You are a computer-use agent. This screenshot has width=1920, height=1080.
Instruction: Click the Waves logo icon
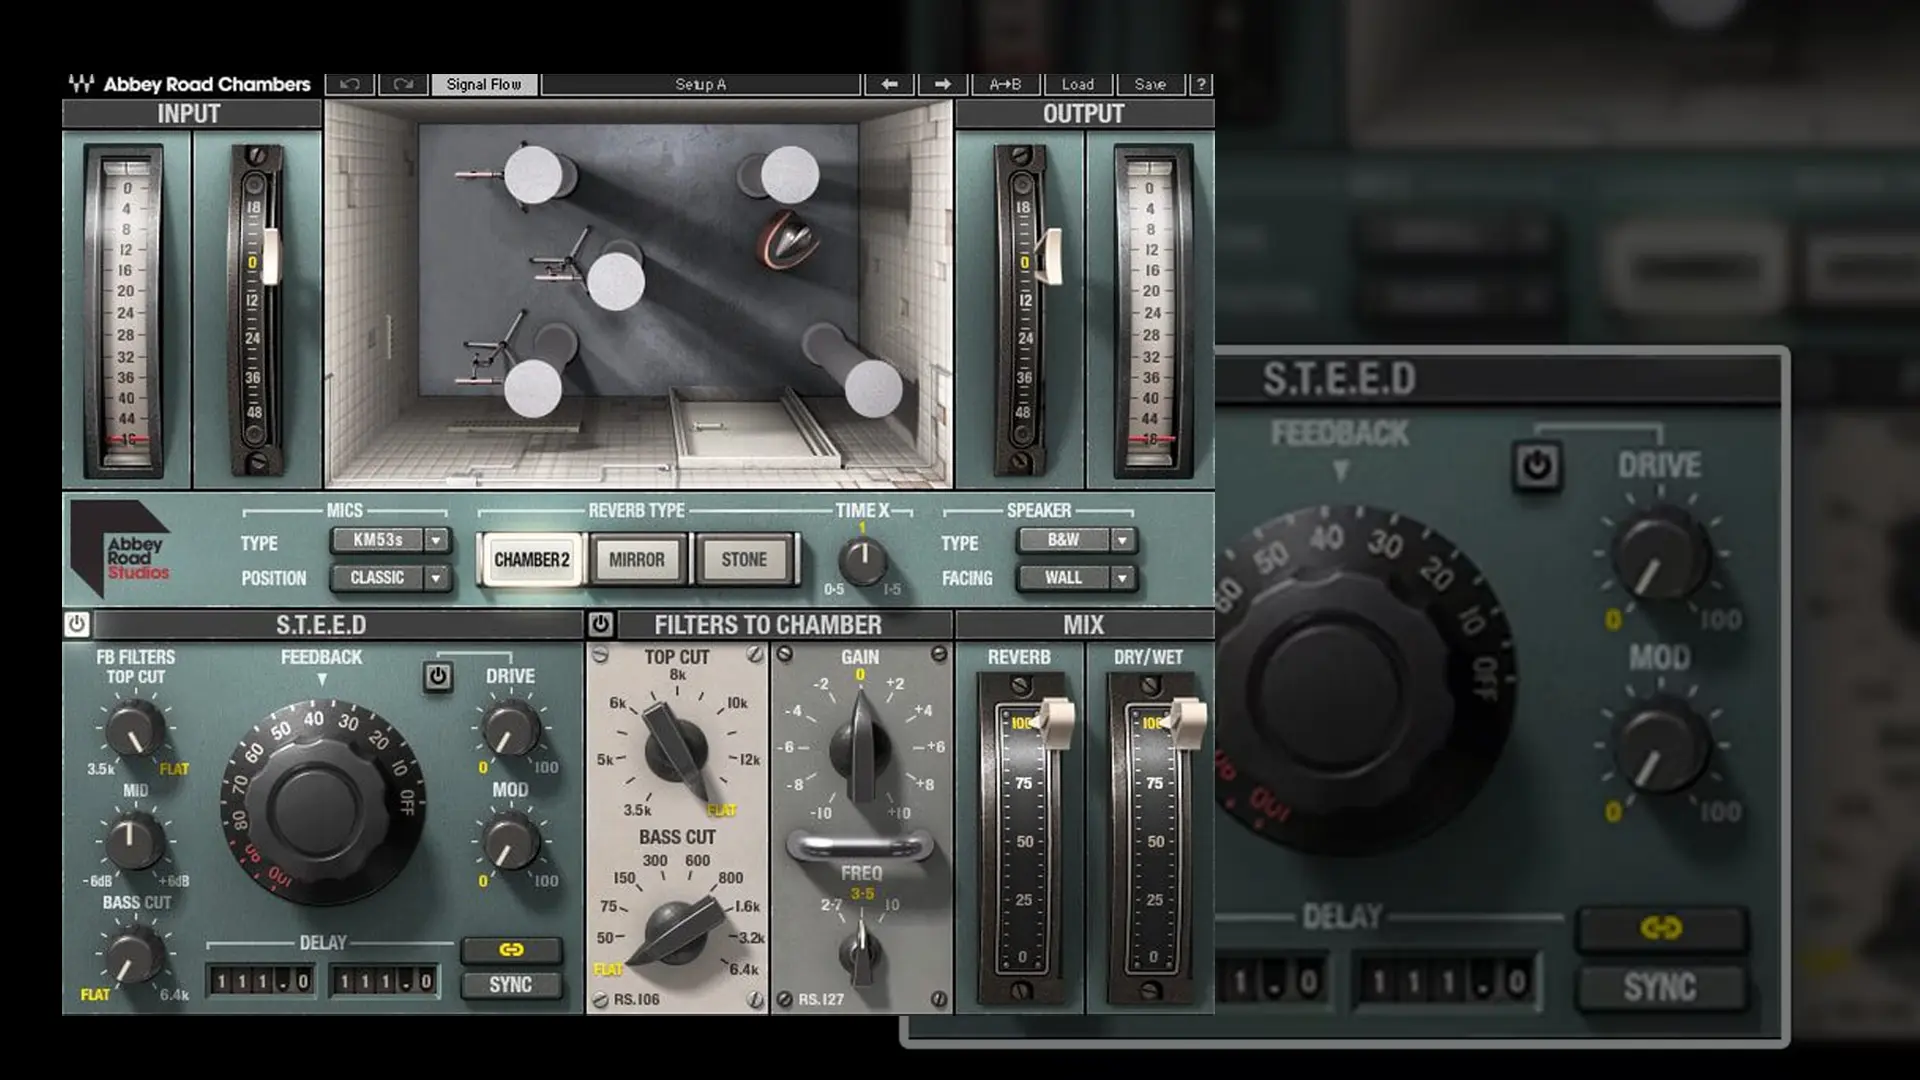(x=81, y=84)
